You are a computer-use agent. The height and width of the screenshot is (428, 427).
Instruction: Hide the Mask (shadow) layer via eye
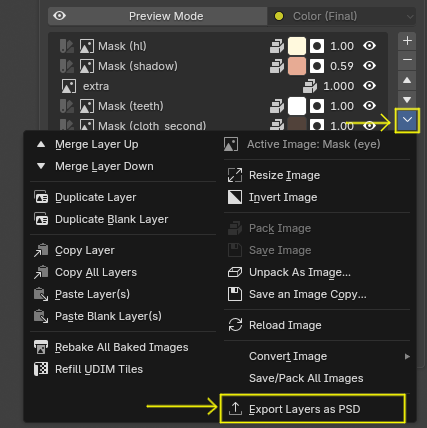coord(369,66)
